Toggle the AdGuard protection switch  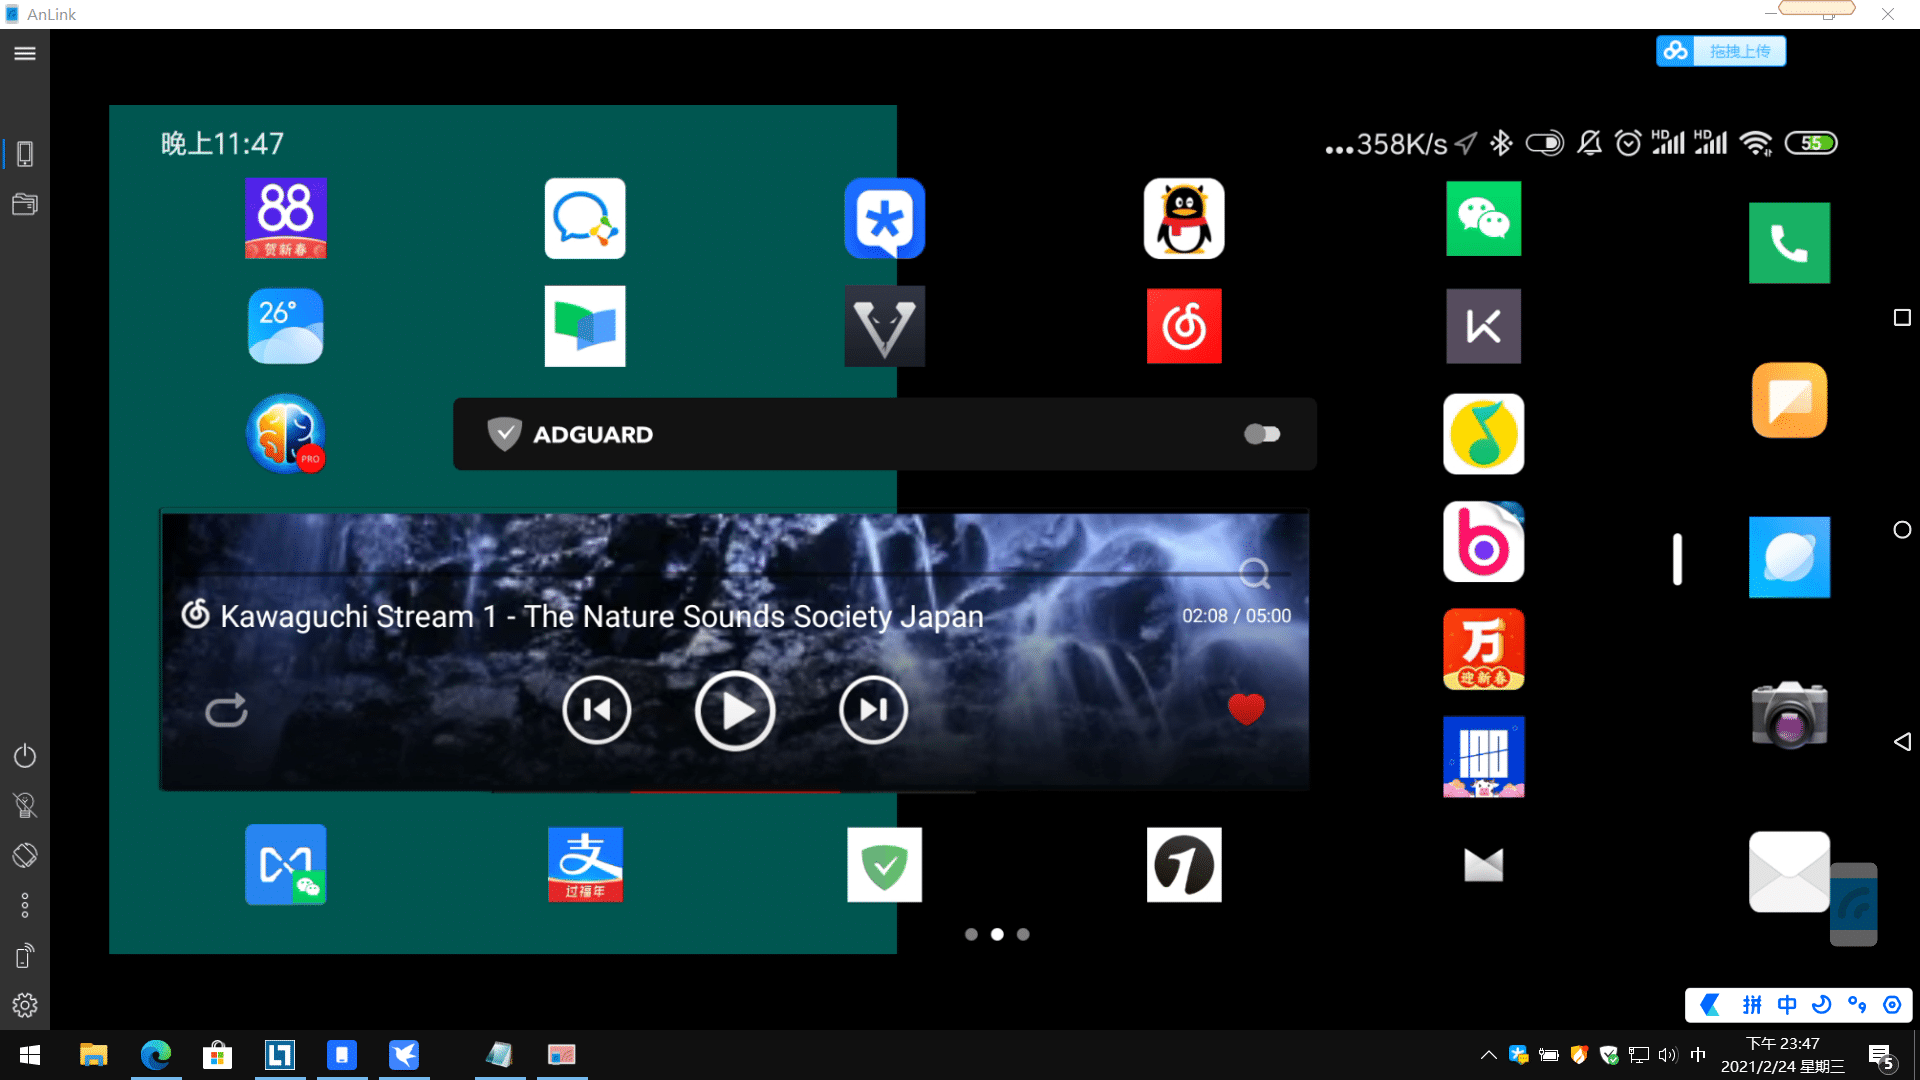tap(1262, 434)
